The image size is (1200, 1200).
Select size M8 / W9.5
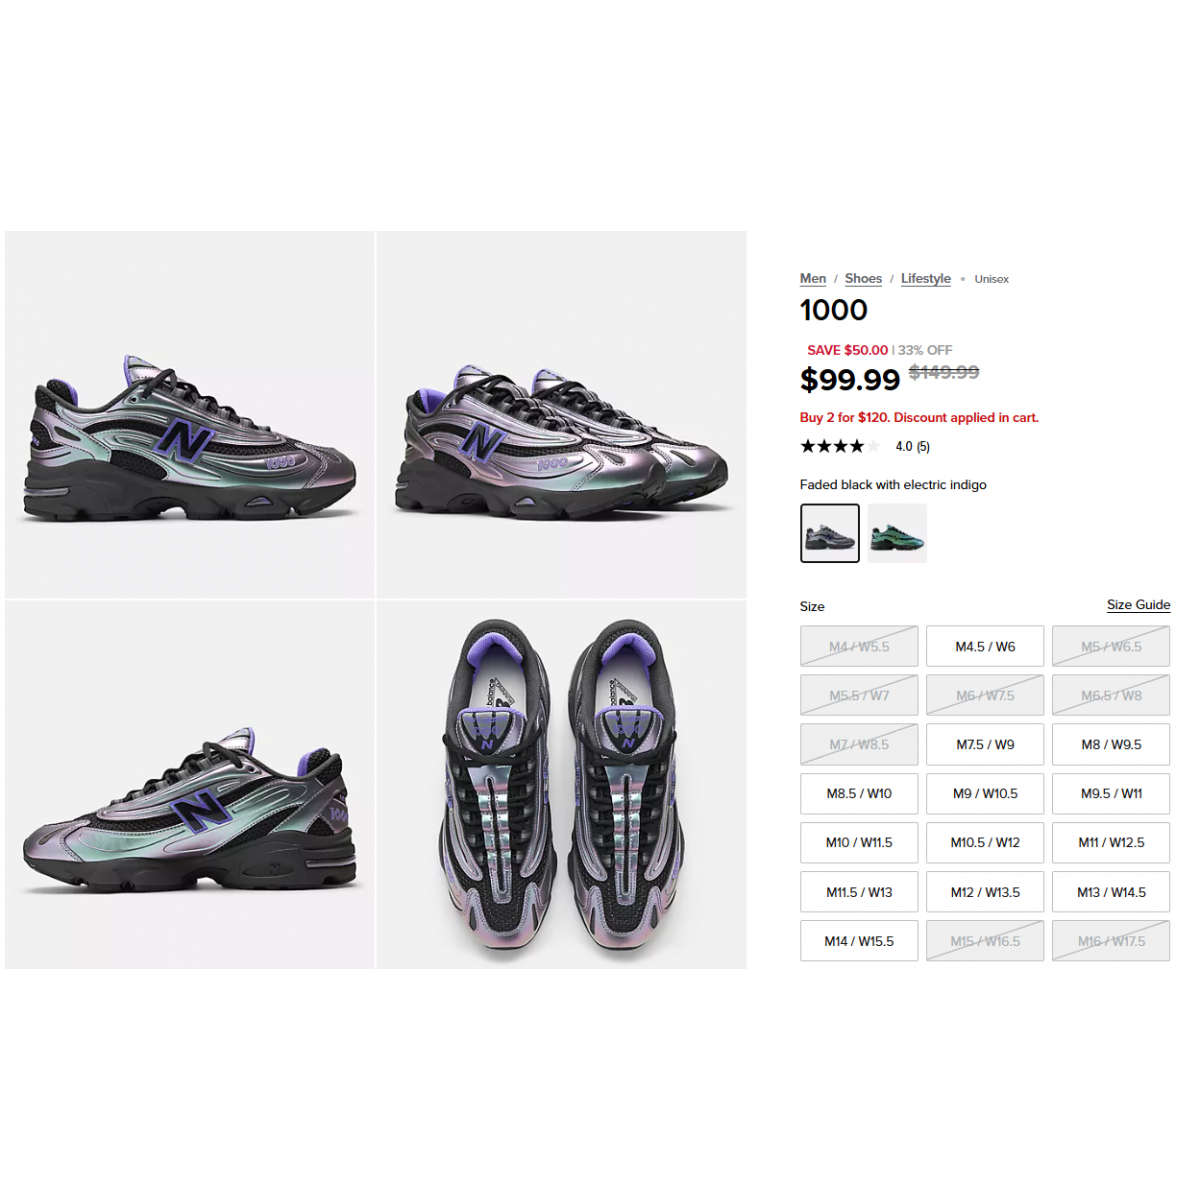click(x=1111, y=744)
